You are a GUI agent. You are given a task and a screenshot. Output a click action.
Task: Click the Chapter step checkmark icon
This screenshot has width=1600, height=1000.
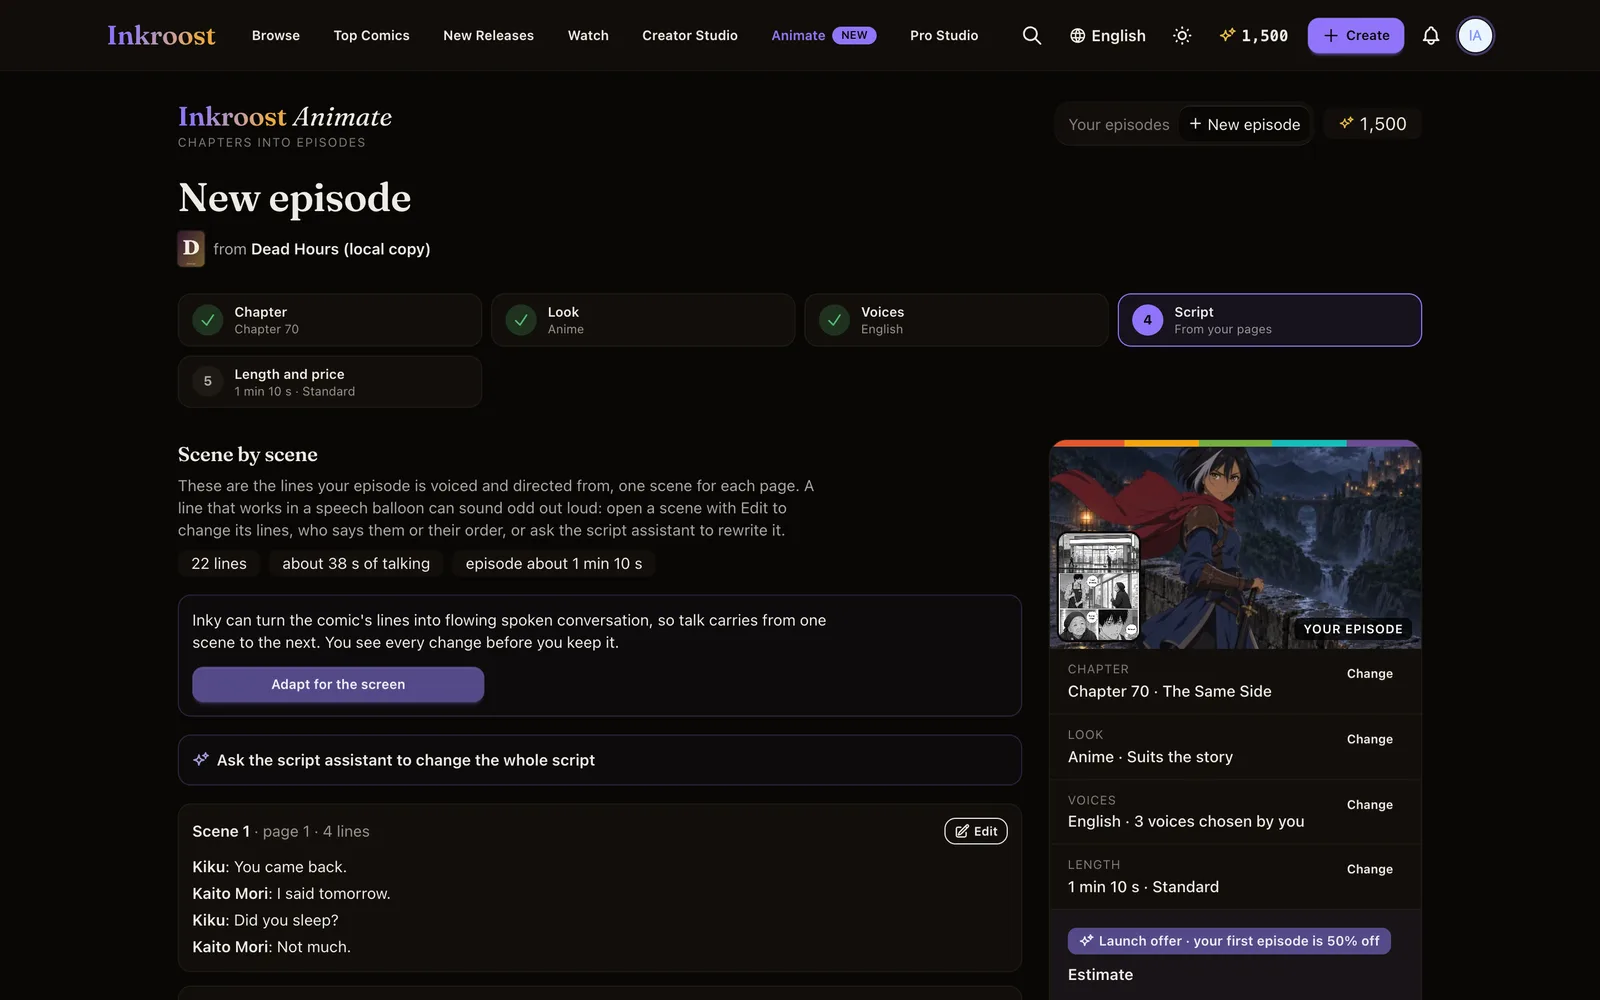tap(207, 320)
